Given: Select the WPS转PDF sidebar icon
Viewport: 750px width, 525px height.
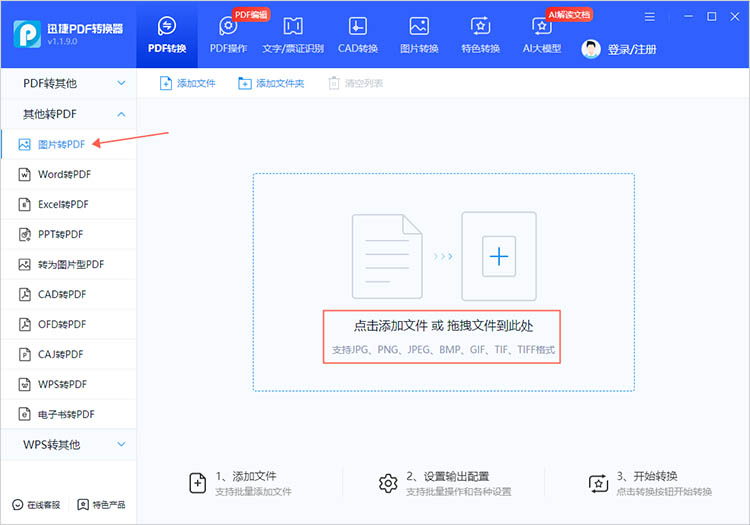Looking at the screenshot, I should [24, 384].
